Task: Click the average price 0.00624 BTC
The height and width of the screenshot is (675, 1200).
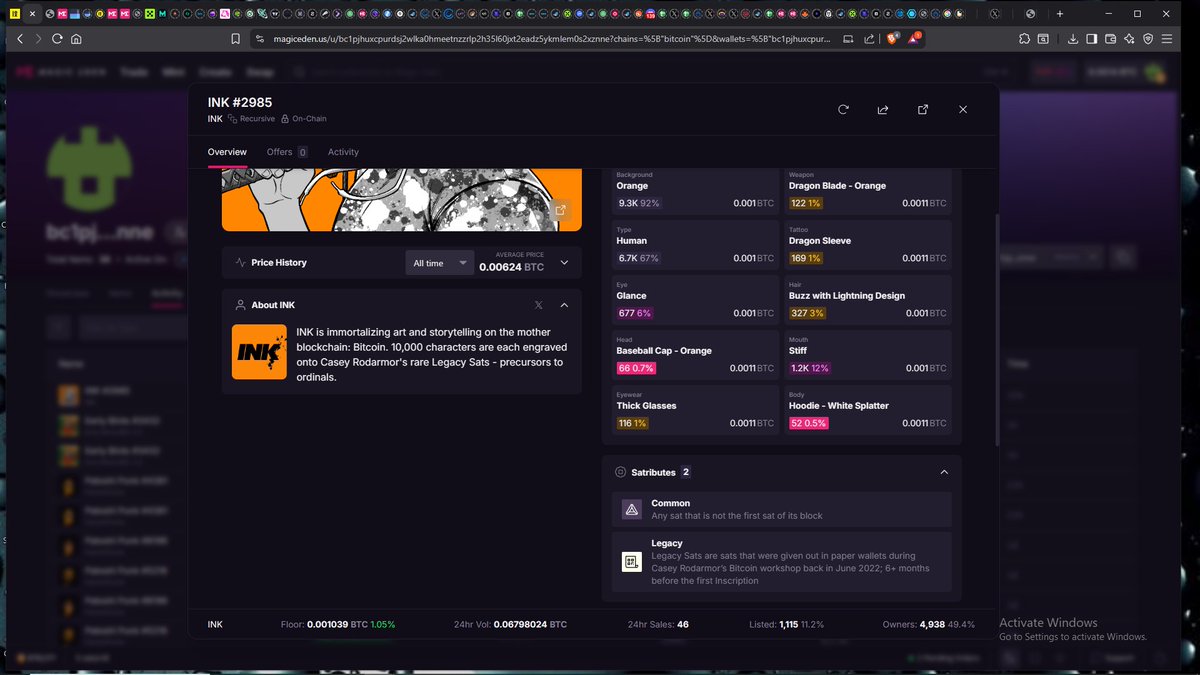Action: [x=512, y=267]
